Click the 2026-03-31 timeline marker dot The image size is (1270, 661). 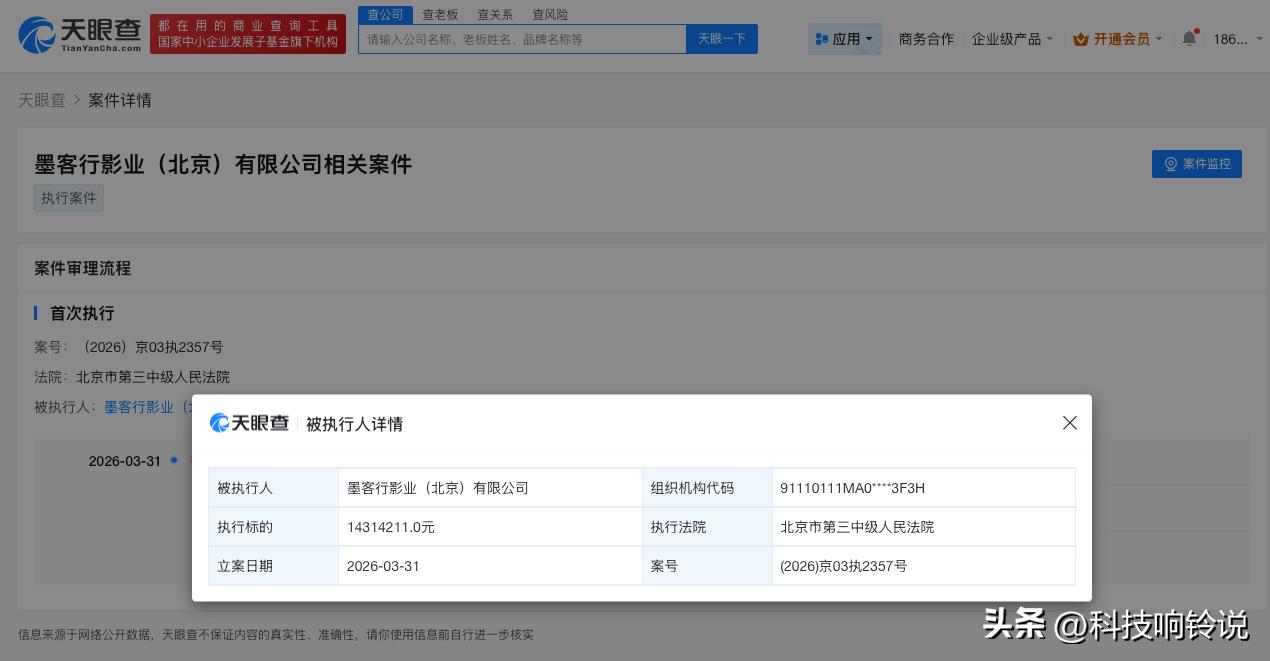click(173, 461)
